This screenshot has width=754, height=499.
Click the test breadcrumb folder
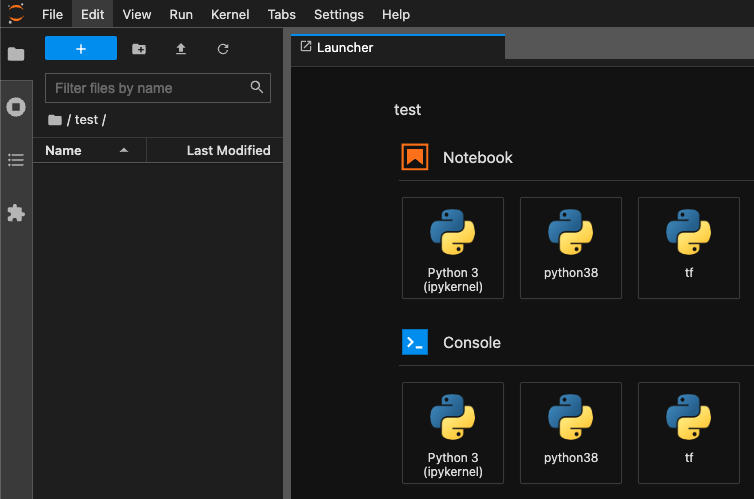point(87,120)
